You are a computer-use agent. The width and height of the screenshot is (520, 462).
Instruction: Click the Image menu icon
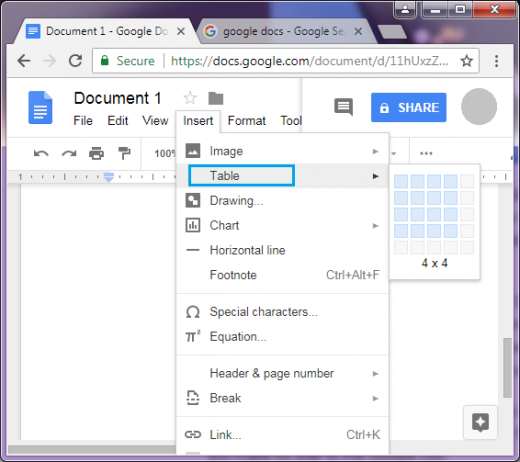click(193, 151)
